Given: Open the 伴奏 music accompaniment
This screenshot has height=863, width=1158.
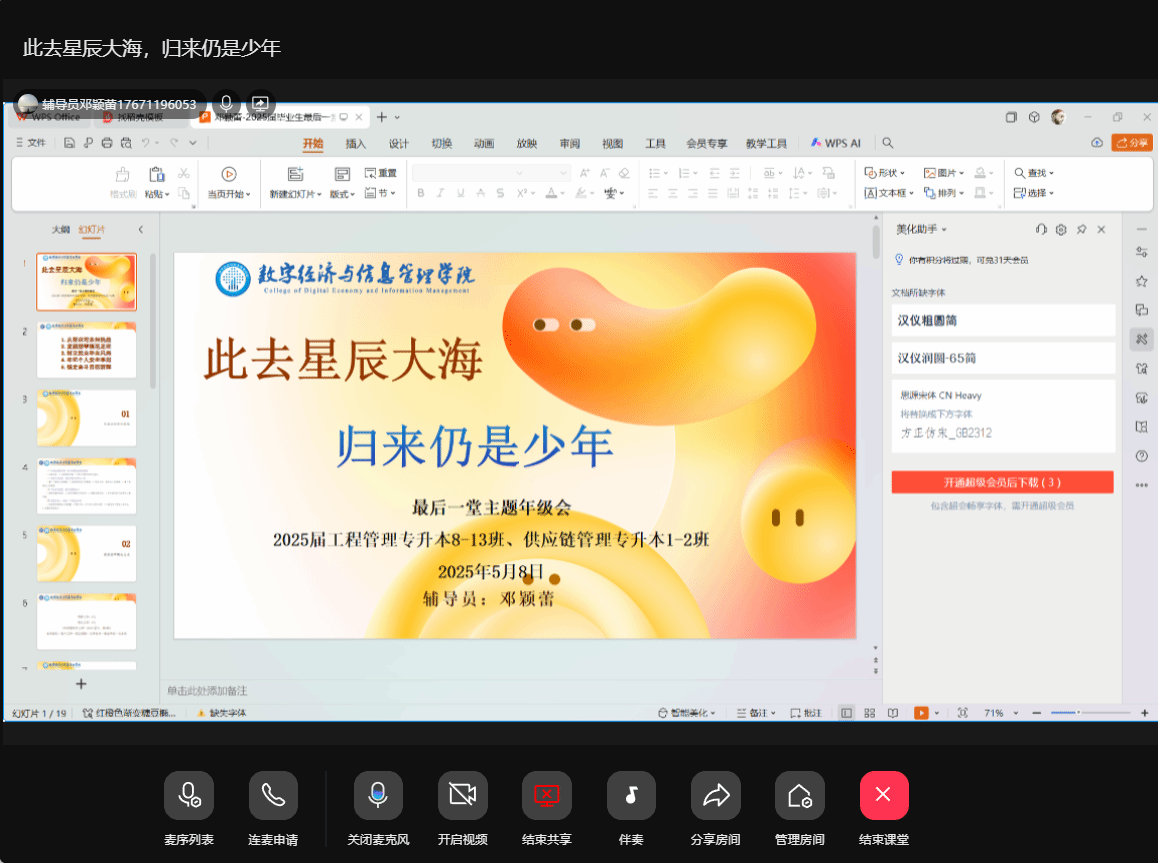Looking at the screenshot, I should (x=631, y=796).
